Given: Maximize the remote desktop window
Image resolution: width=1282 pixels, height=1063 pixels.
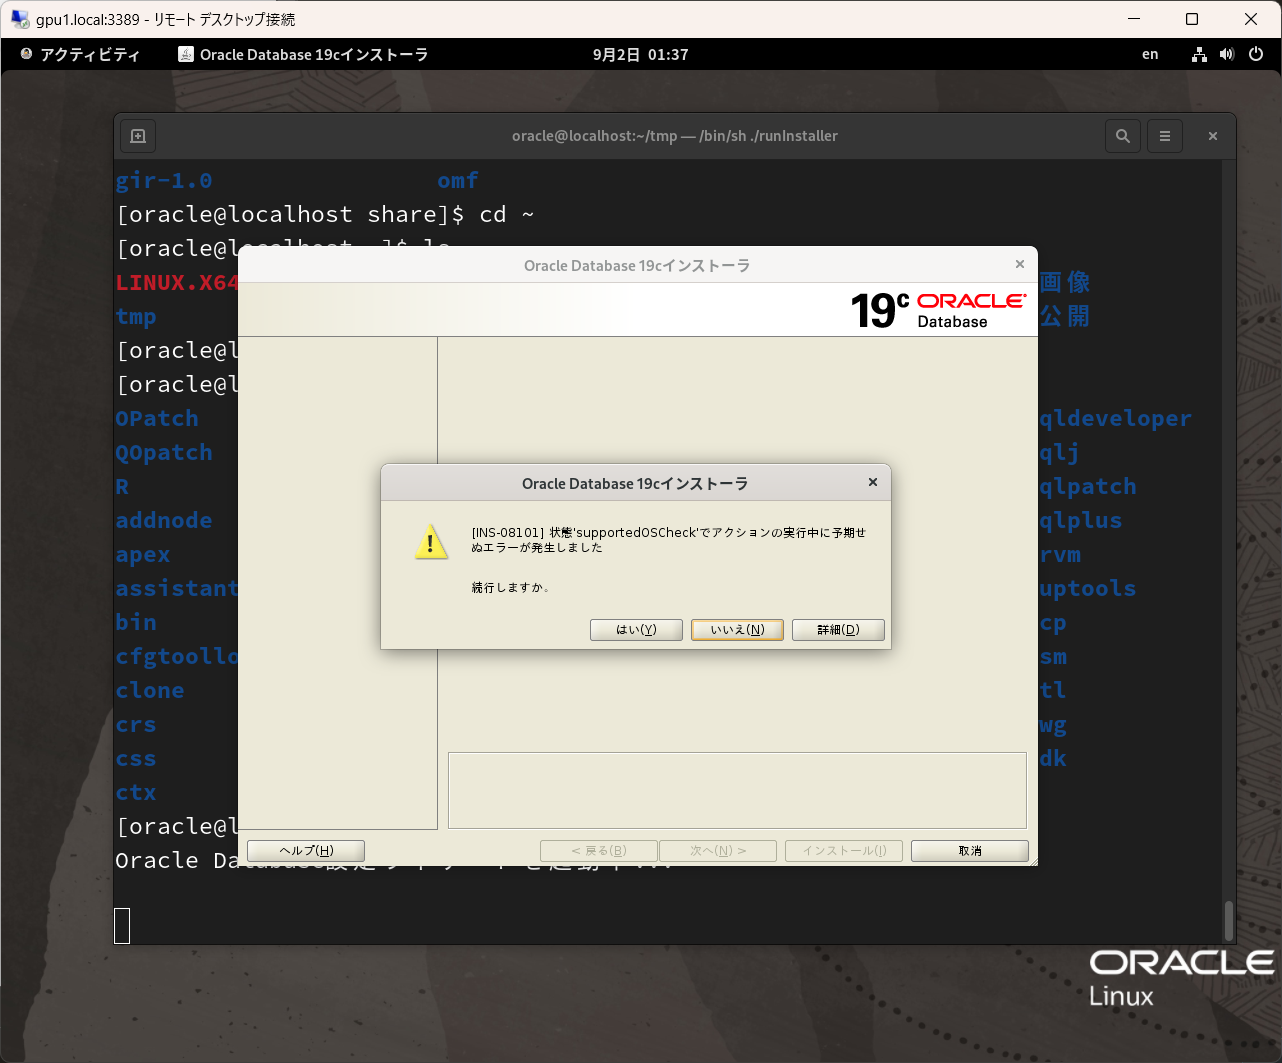Looking at the screenshot, I should click(1192, 19).
